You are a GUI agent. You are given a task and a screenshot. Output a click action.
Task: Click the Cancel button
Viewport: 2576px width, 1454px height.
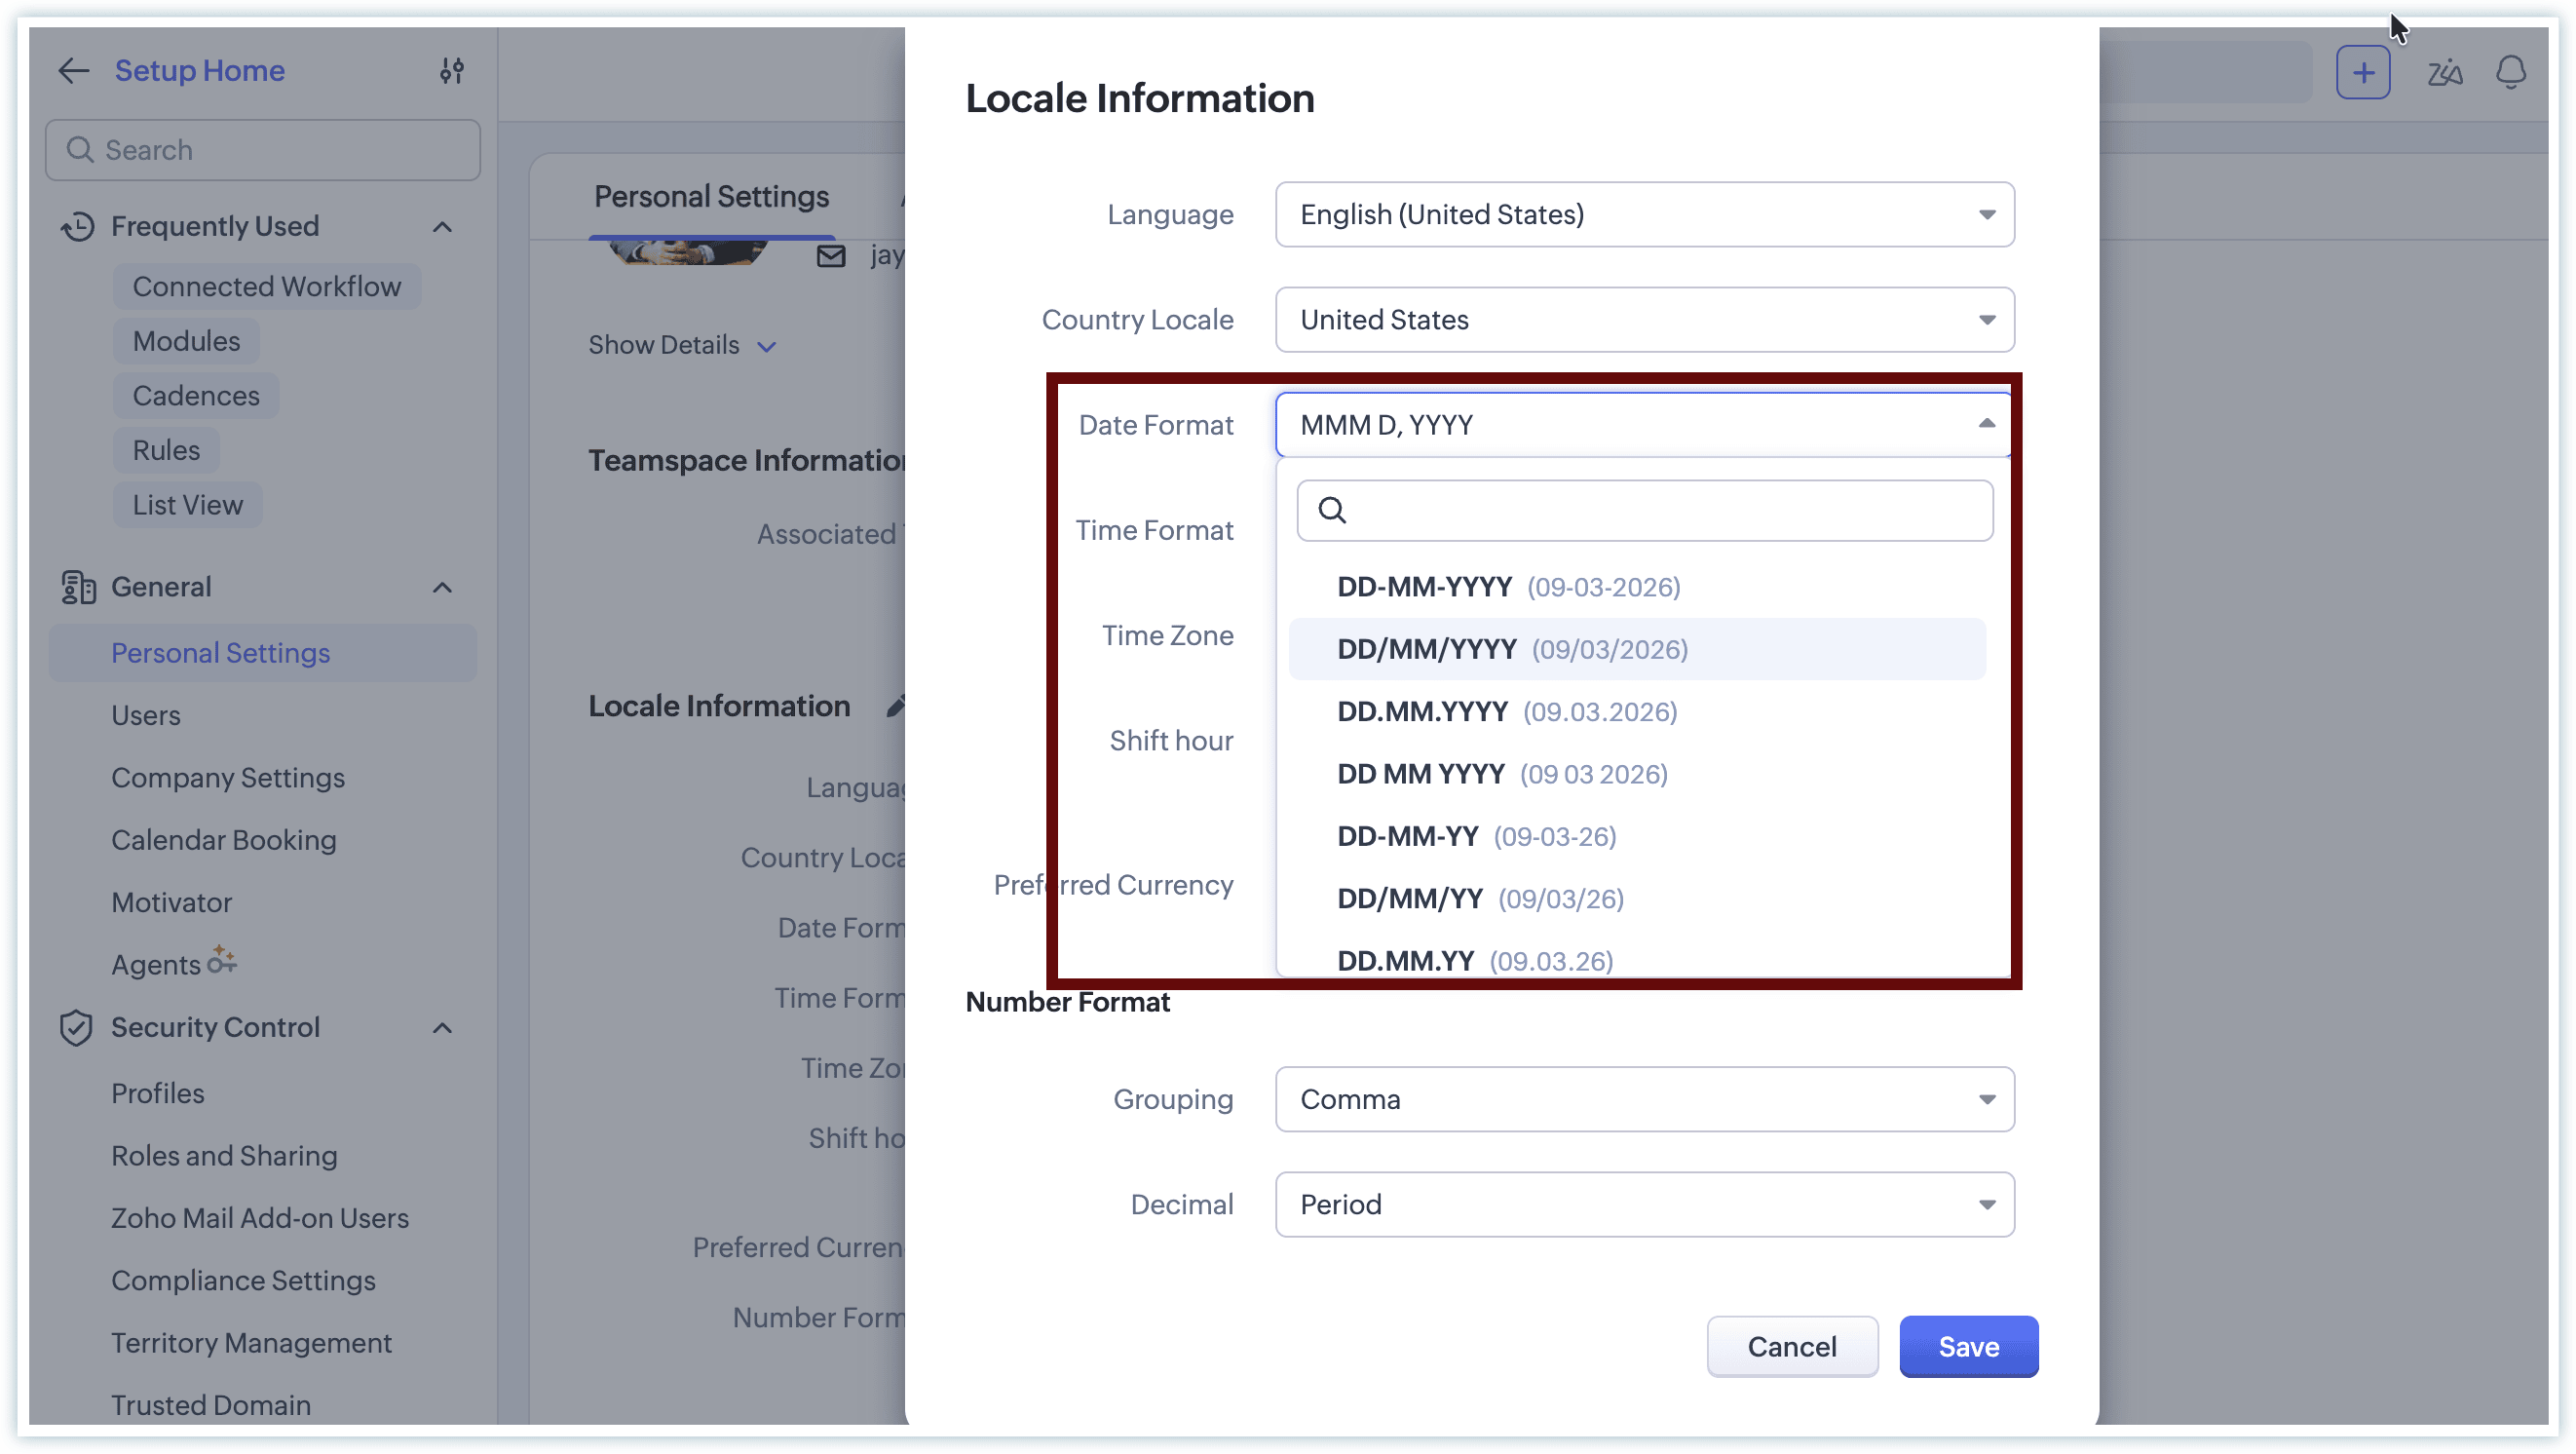point(1791,1347)
